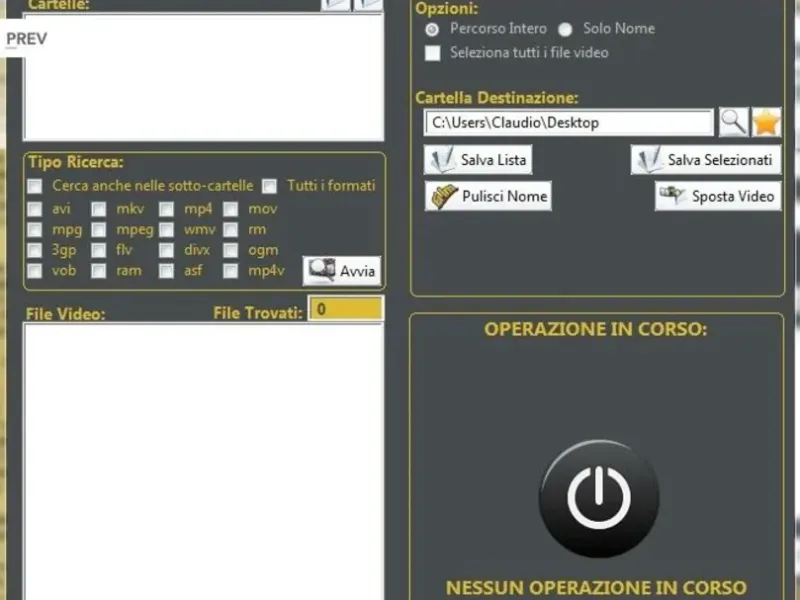This screenshot has width=800, height=600.
Task: Tick the 3gp format checkbox
Action: click(35, 250)
